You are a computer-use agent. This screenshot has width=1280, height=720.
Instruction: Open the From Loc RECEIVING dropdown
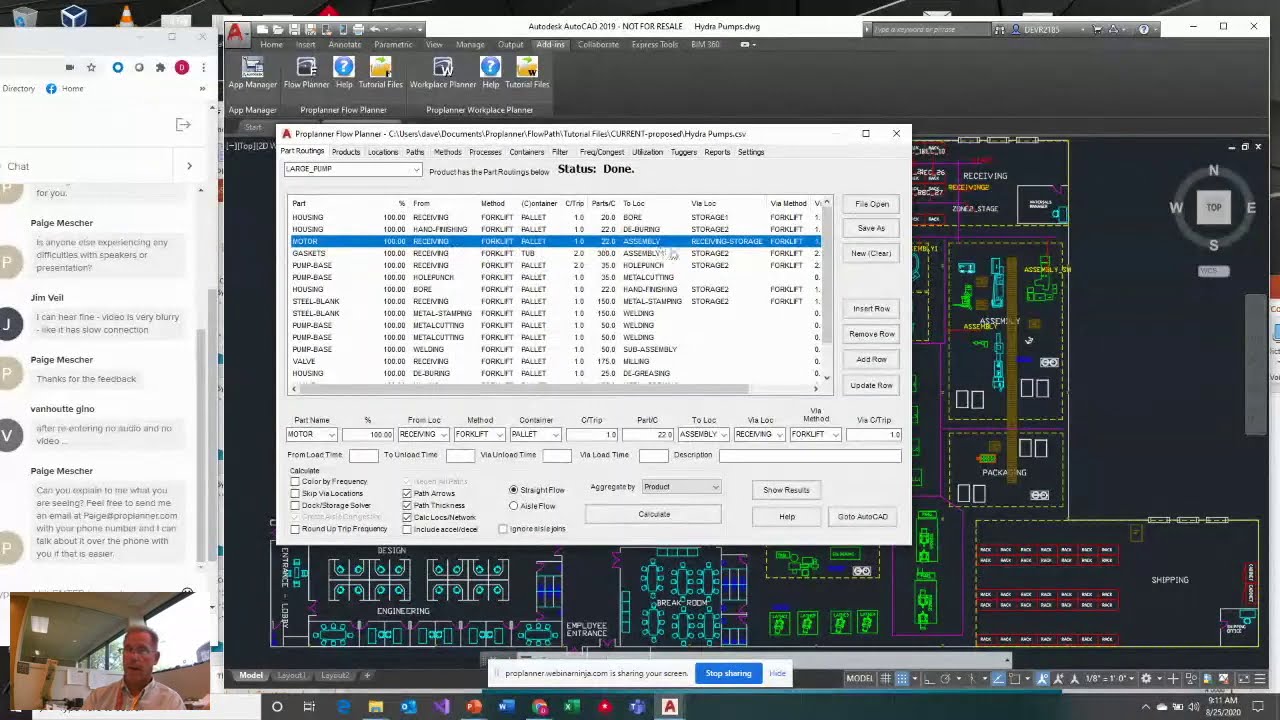pyautogui.click(x=423, y=434)
